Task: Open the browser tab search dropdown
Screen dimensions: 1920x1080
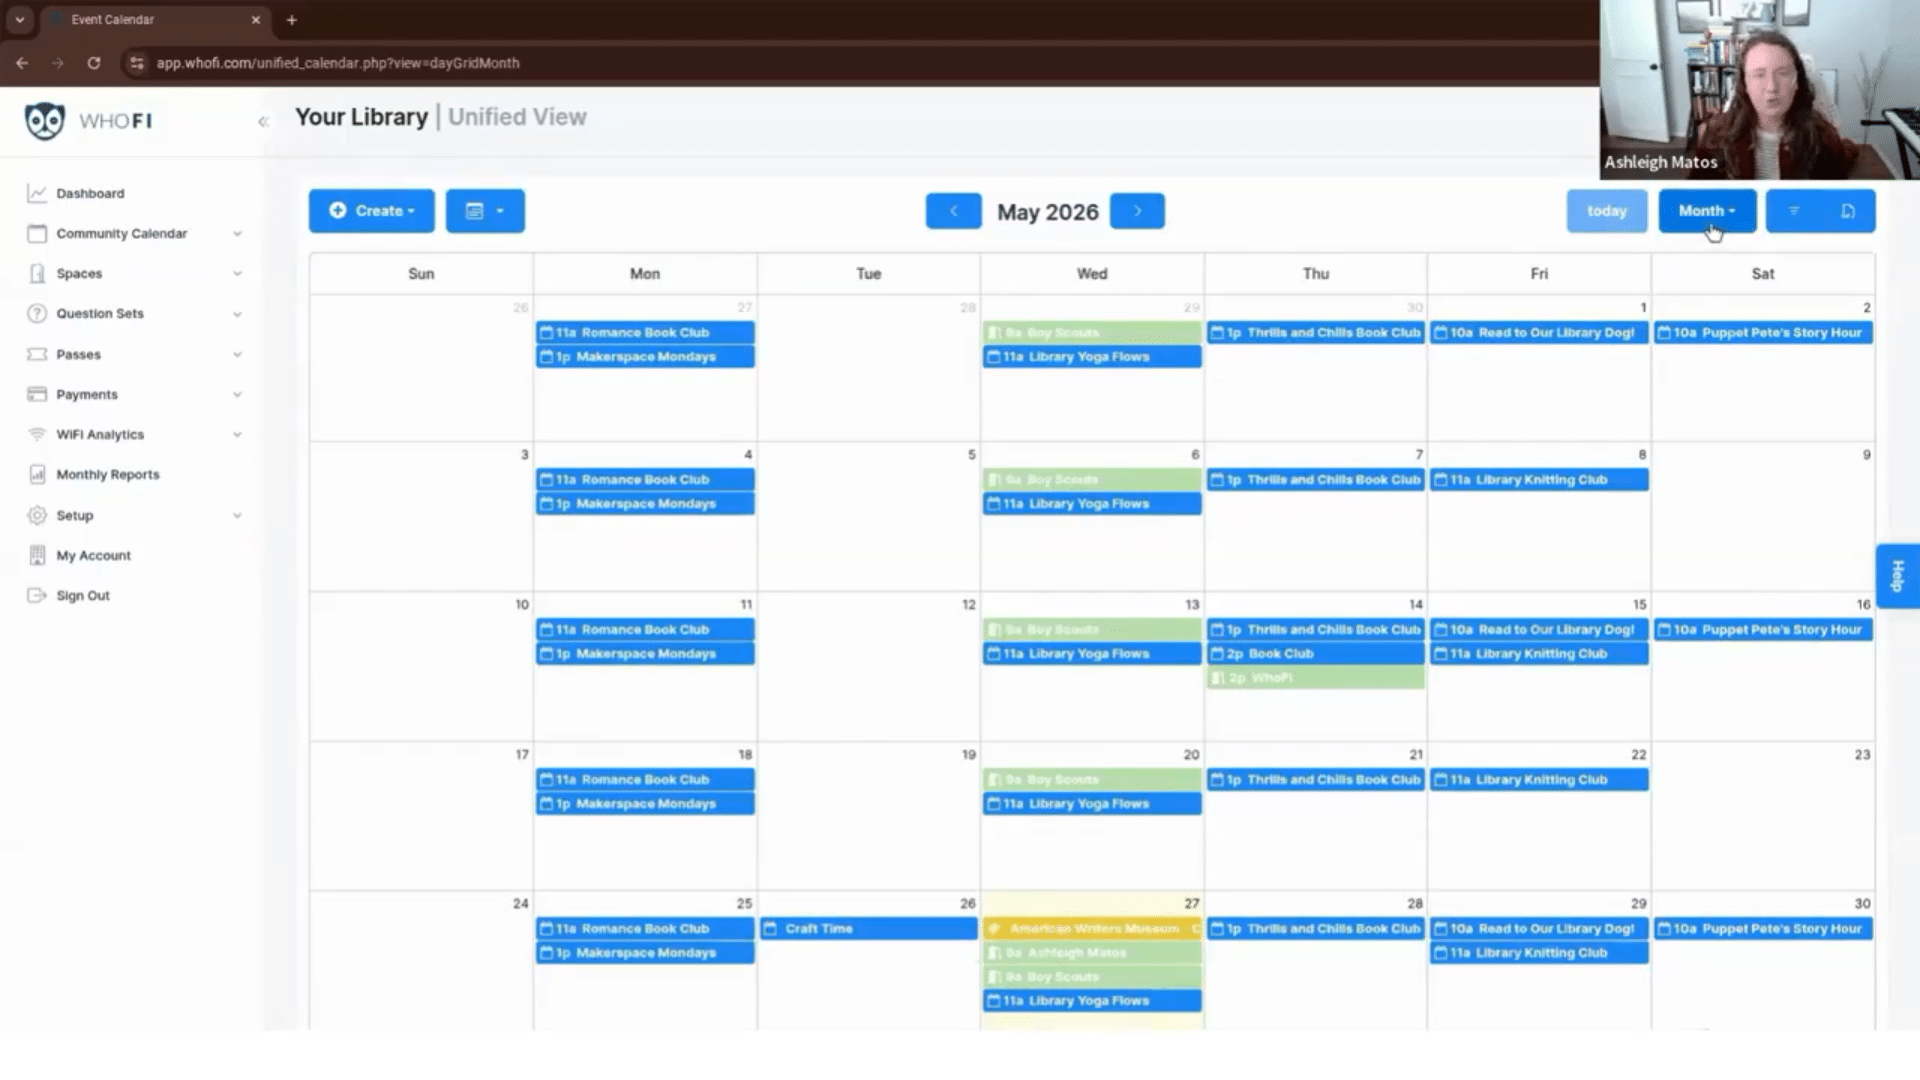Action: pos(19,20)
